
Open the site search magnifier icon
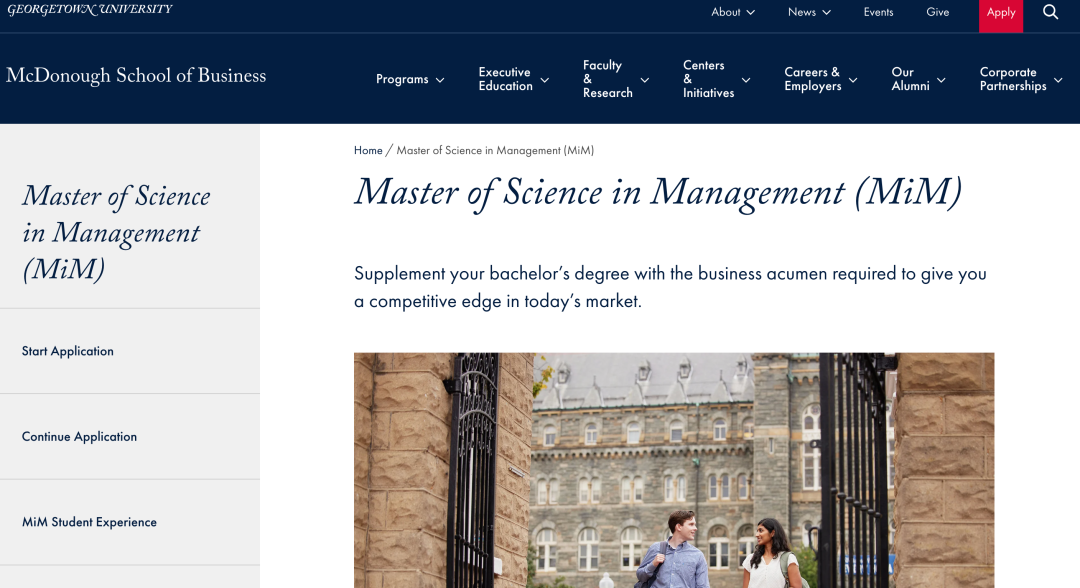point(1050,12)
